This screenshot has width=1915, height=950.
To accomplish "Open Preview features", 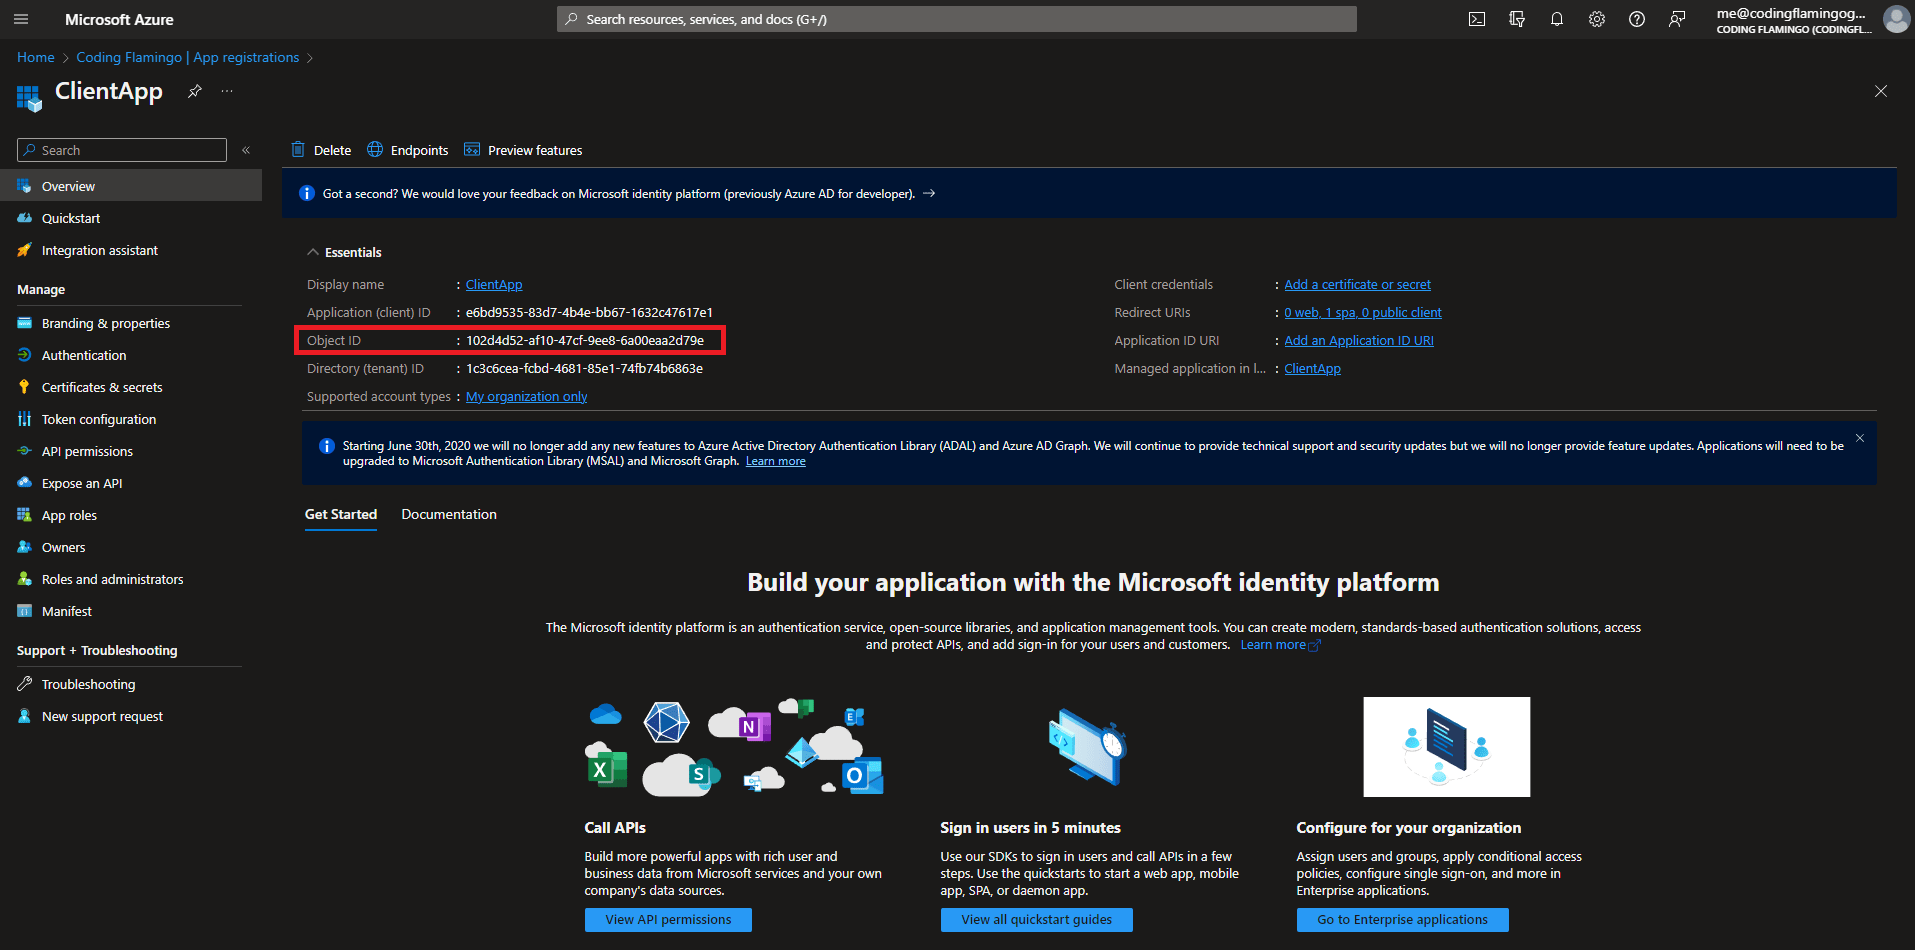I will tap(523, 150).
